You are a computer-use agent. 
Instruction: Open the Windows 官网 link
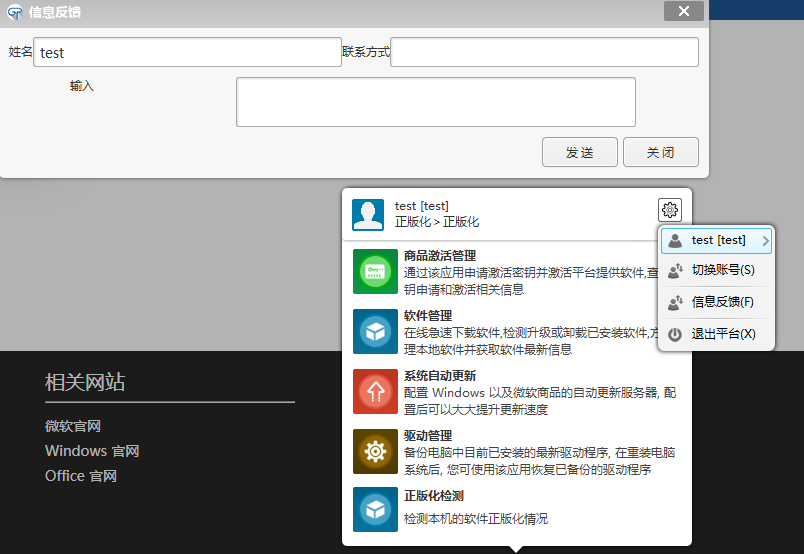(x=92, y=451)
